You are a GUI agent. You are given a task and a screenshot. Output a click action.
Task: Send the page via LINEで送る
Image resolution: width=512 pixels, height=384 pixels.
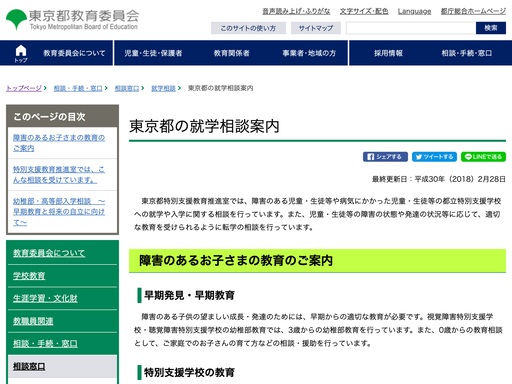click(x=483, y=157)
